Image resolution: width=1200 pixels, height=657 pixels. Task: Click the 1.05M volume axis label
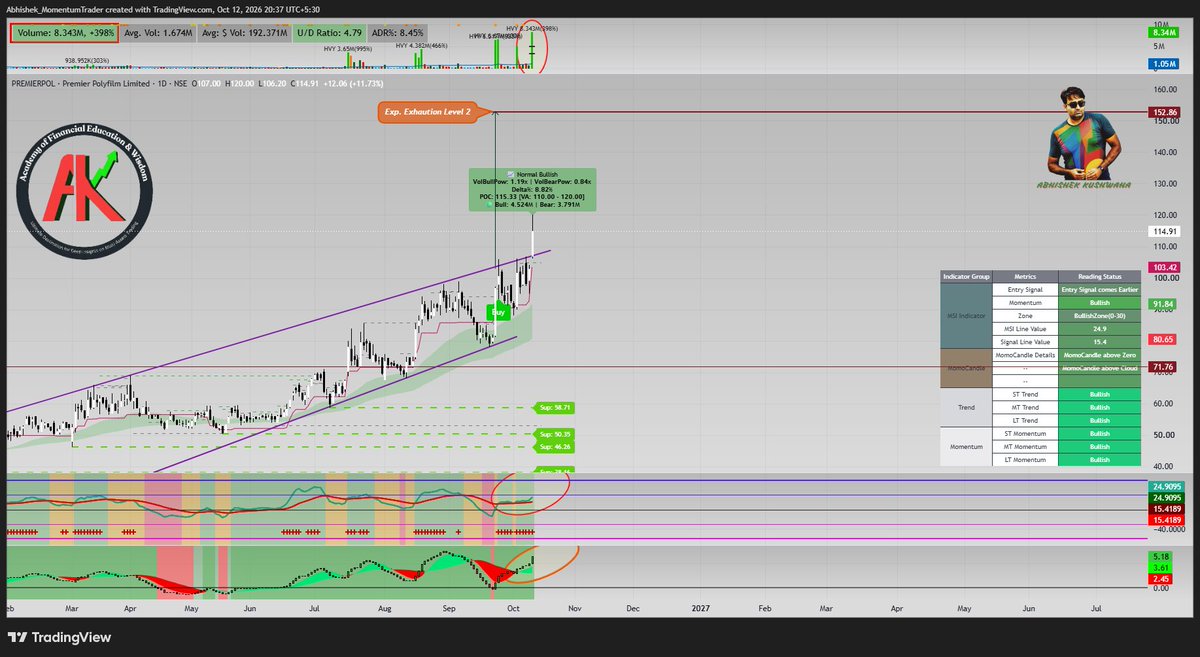(x=1164, y=64)
